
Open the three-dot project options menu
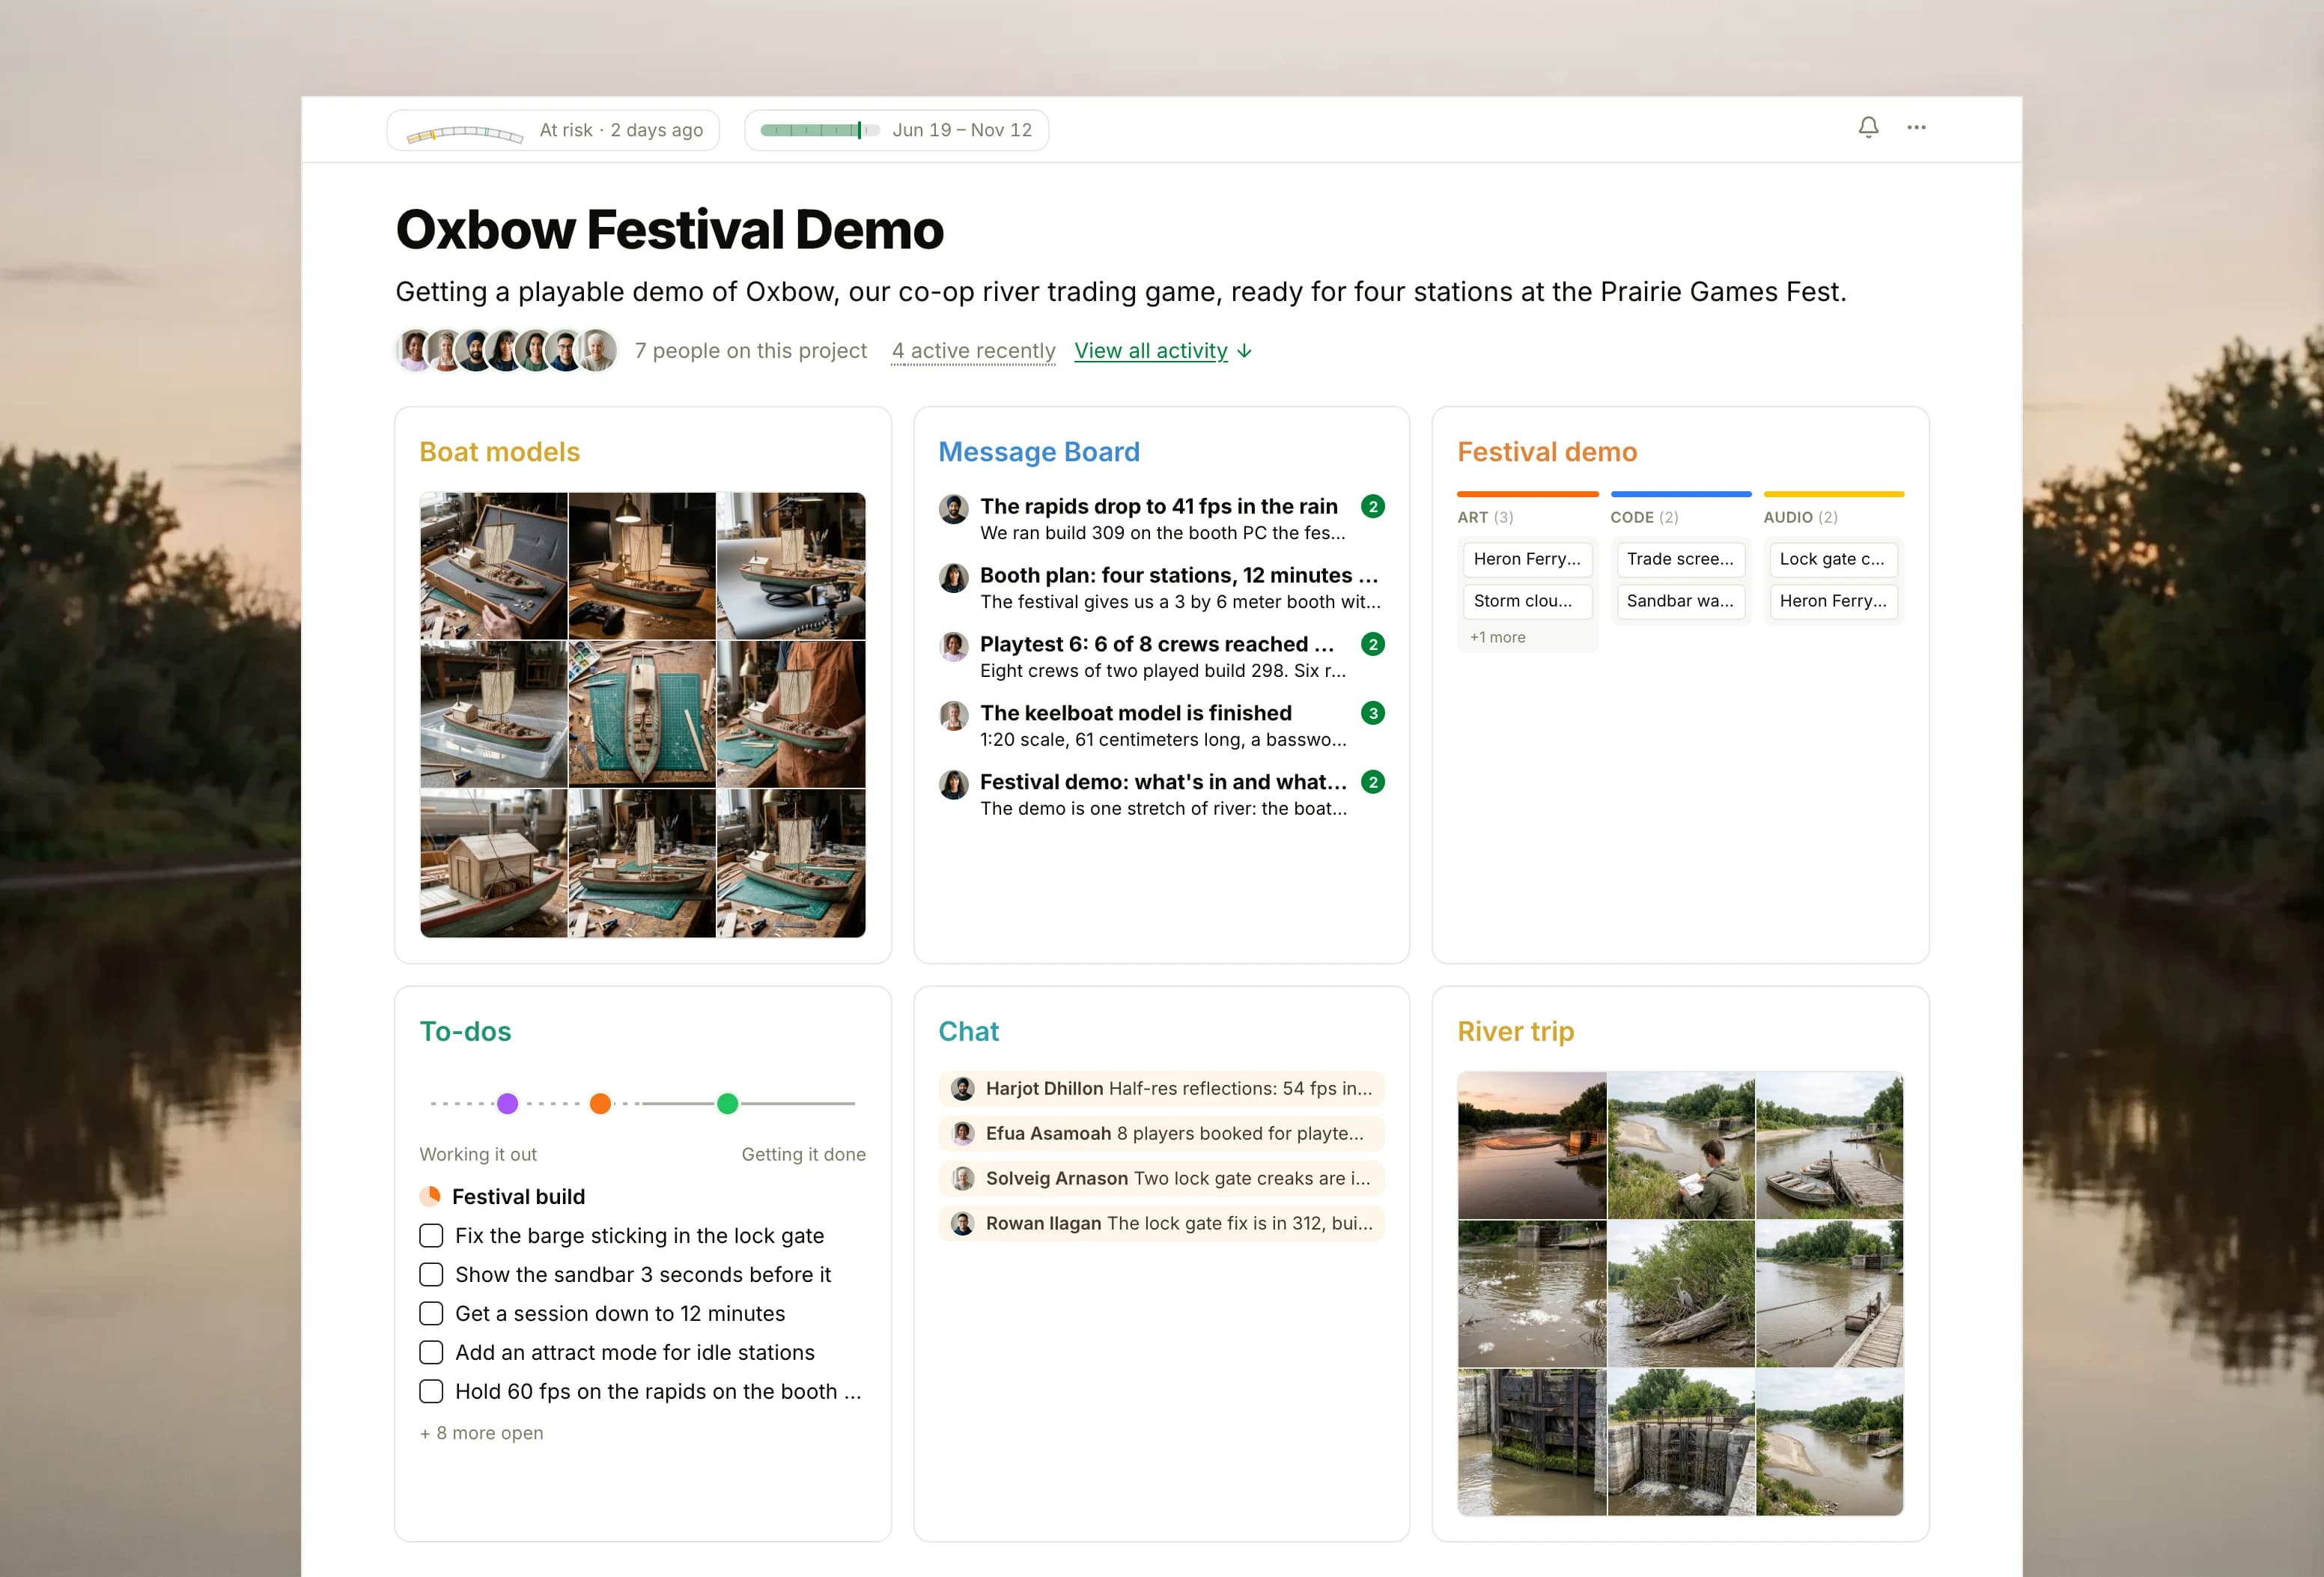point(1916,128)
